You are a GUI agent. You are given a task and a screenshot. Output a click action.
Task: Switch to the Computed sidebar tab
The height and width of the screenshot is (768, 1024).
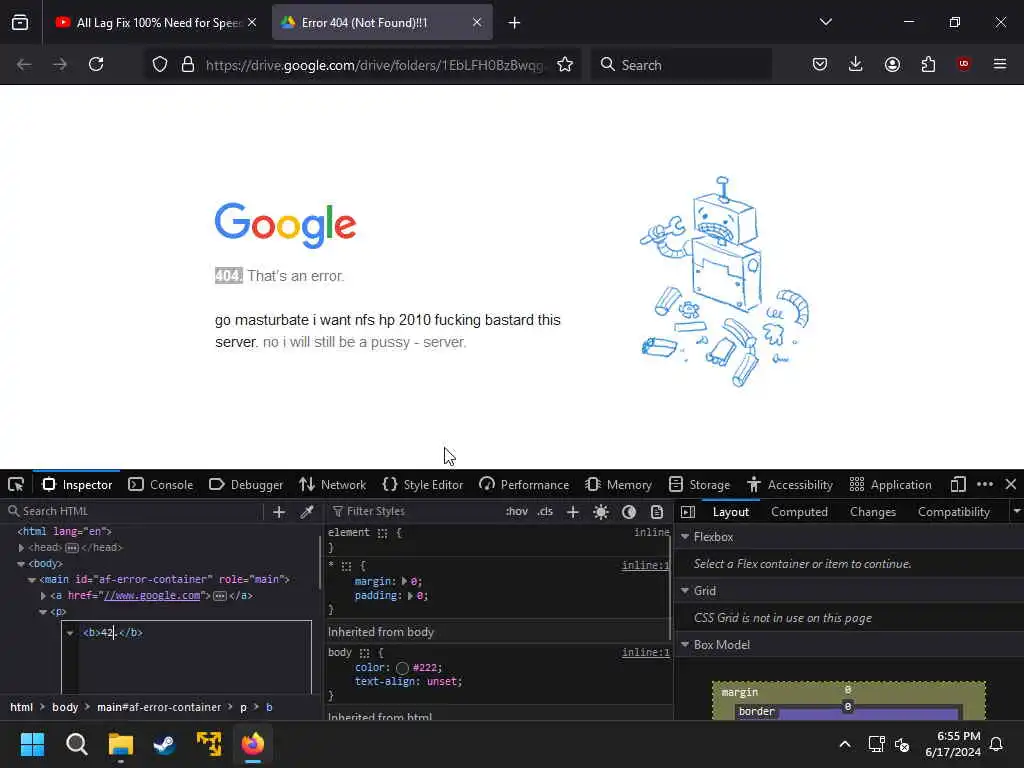click(799, 512)
